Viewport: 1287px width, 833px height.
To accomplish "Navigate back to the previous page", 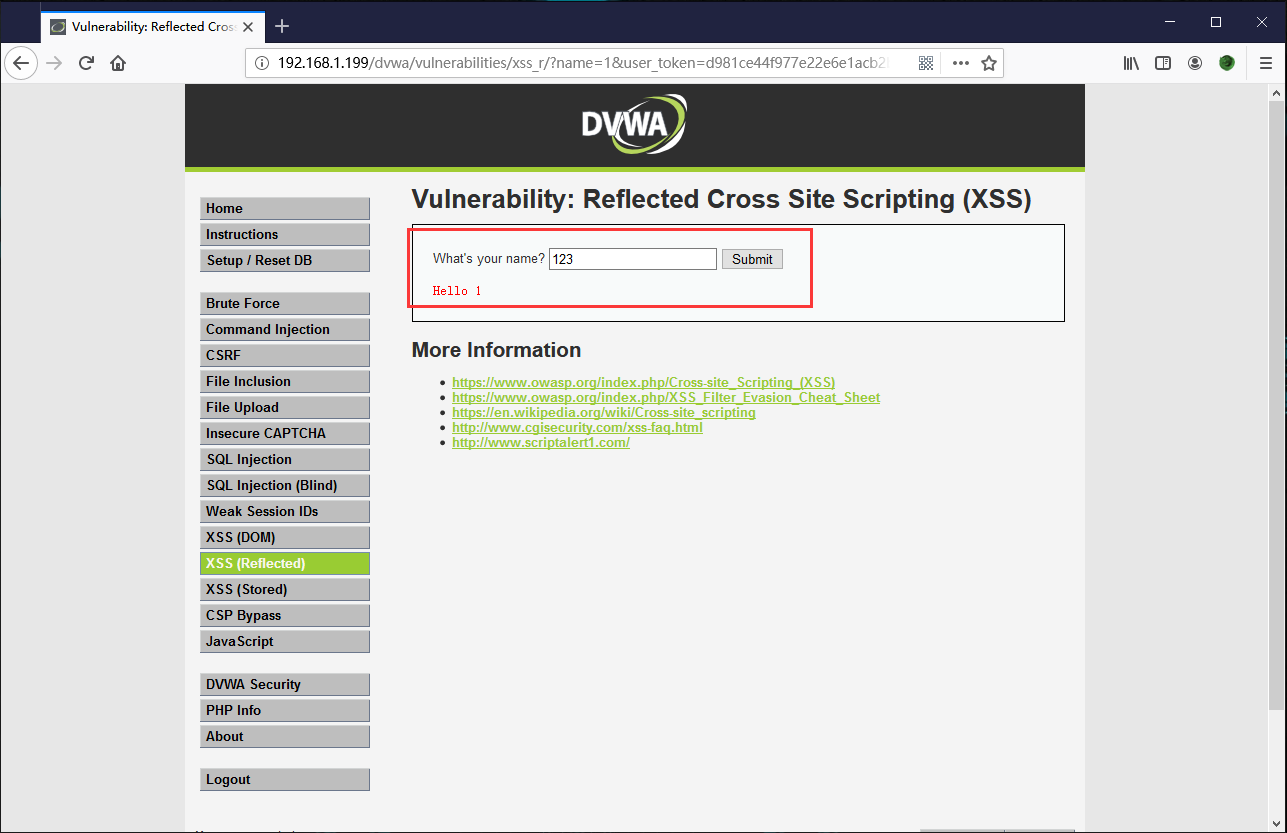I will point(21,62).
